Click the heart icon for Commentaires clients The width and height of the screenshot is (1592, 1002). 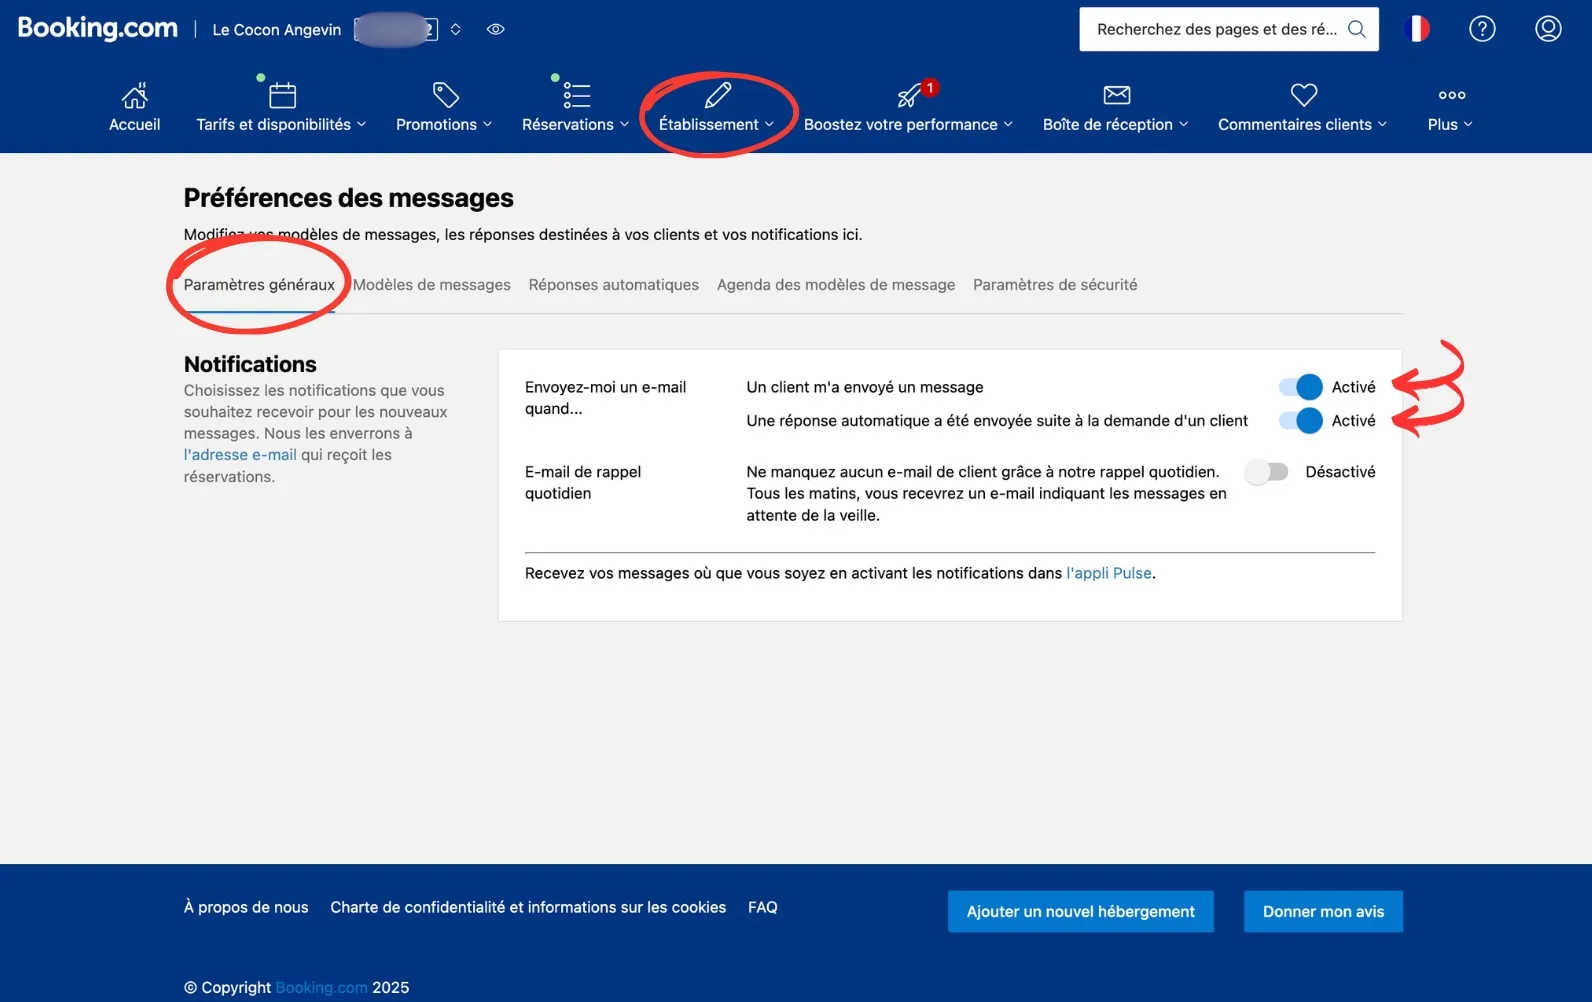pyautogui.click(x=1304, y=95)
